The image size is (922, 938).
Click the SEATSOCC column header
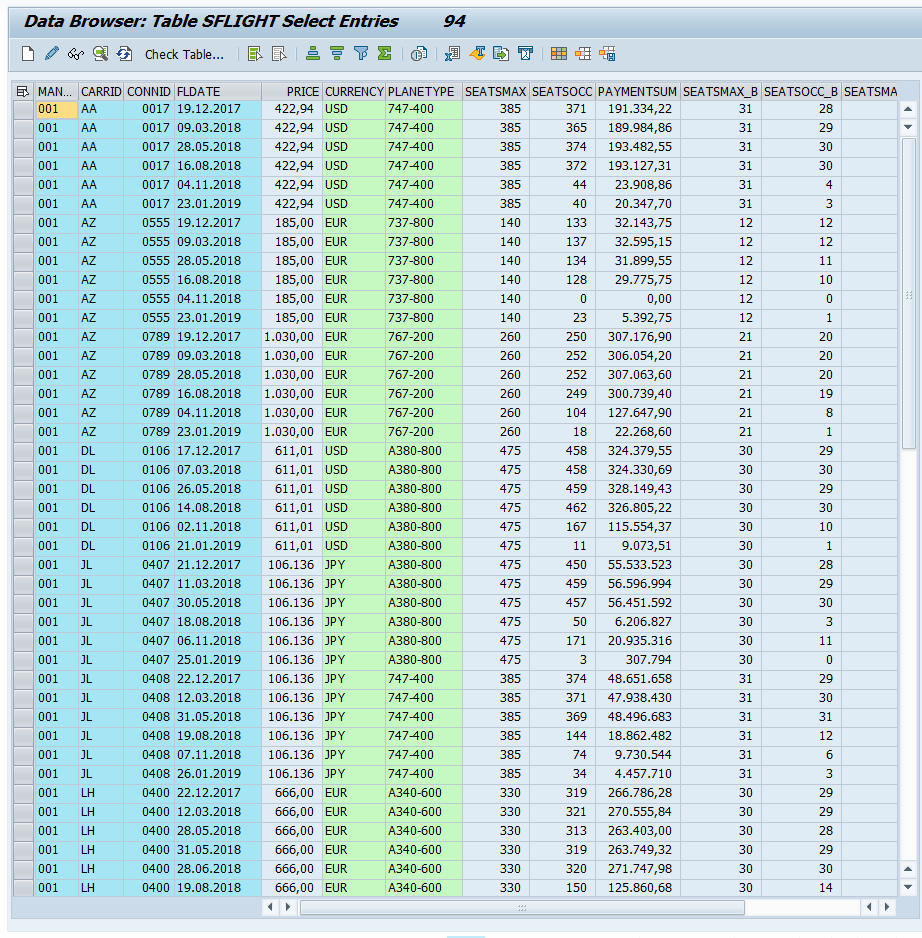coord(562,92)
